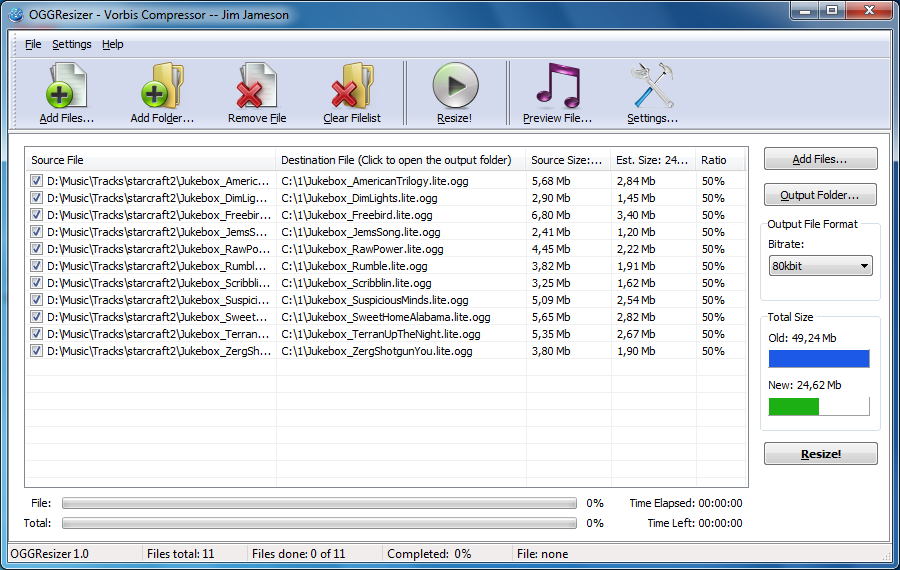Click the Resize! button in right panel
Viewport: 900px width, 570px height.
(820, 454)
